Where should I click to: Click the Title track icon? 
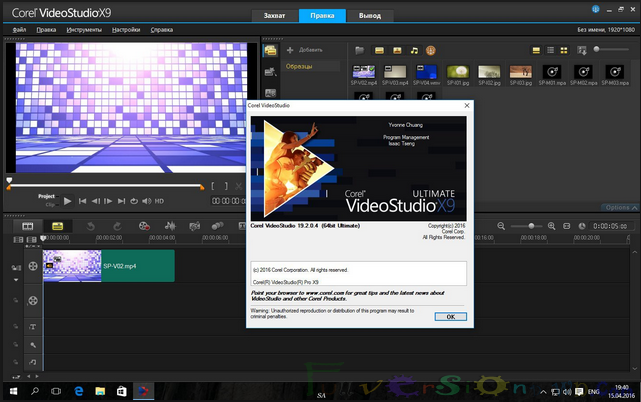(33, 327)
